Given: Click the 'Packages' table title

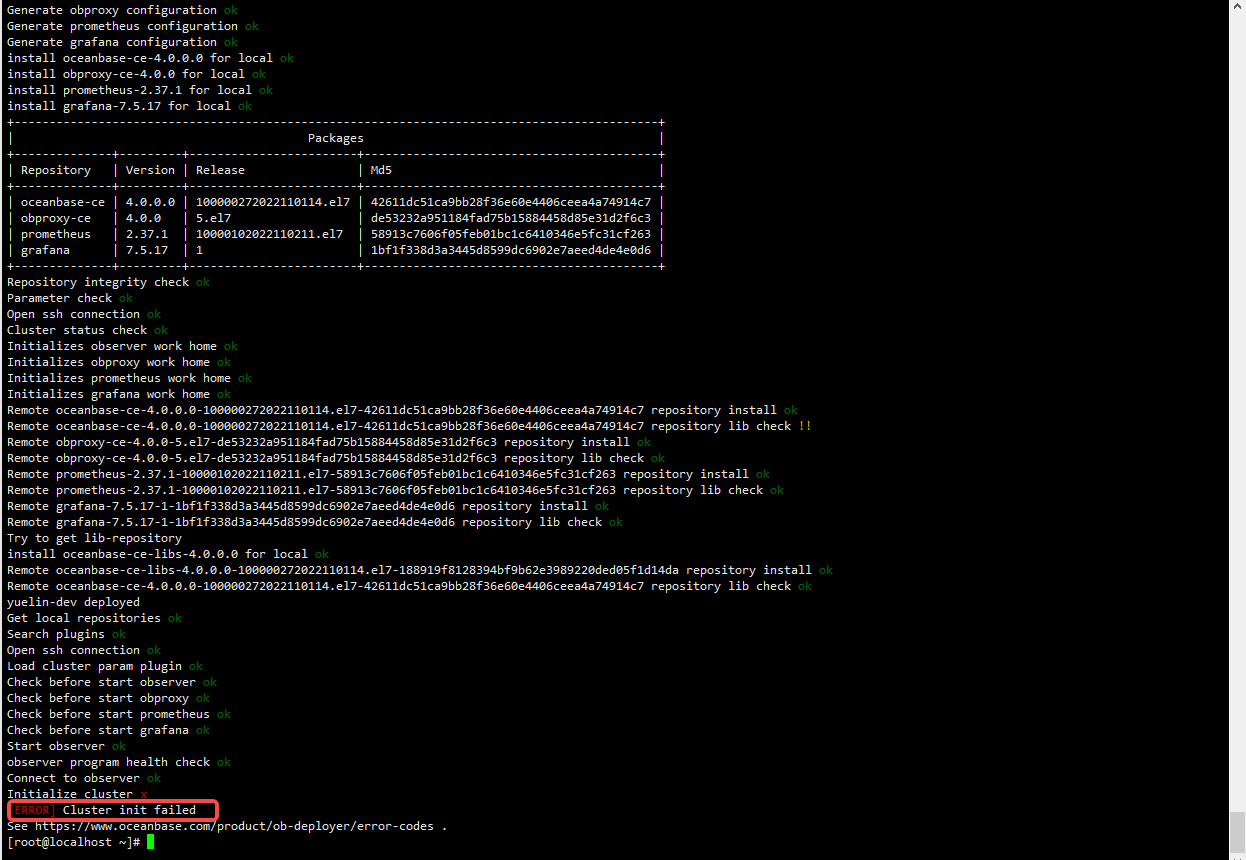Looking at the screenshot, I should pyautogui.click(x=336, y=138).
